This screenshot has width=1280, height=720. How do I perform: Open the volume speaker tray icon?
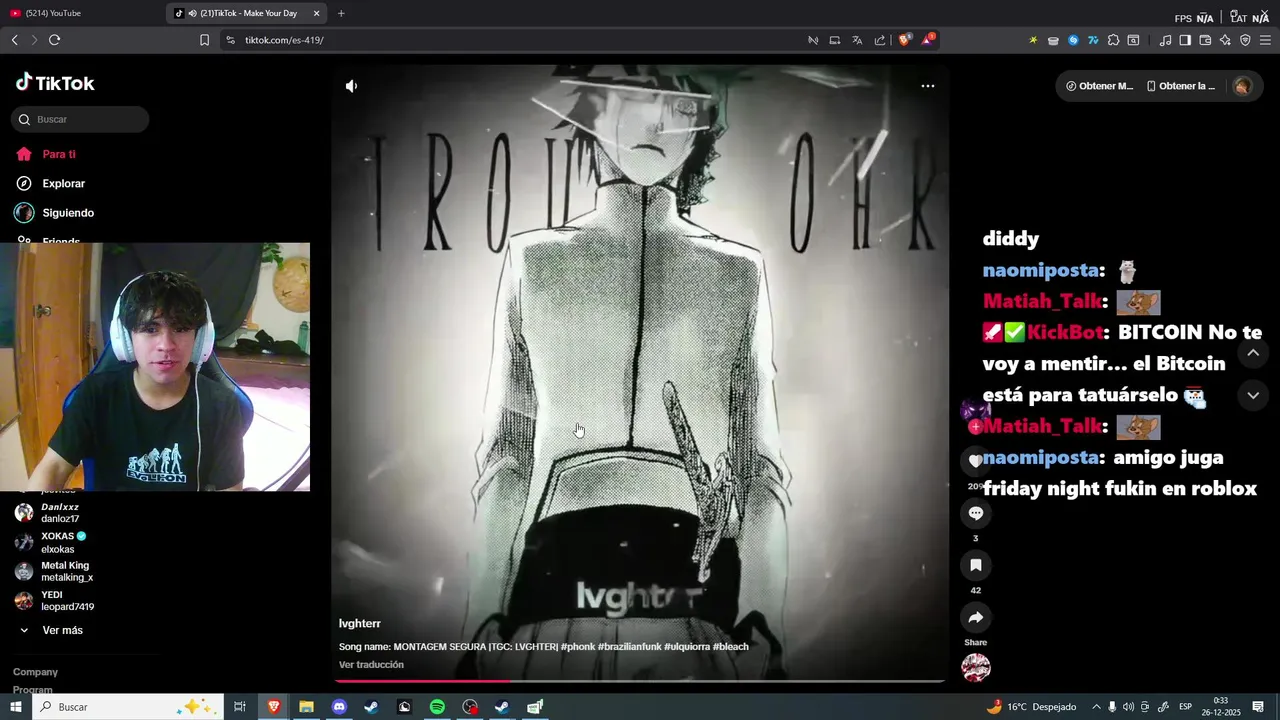[x=1128, y=707]
